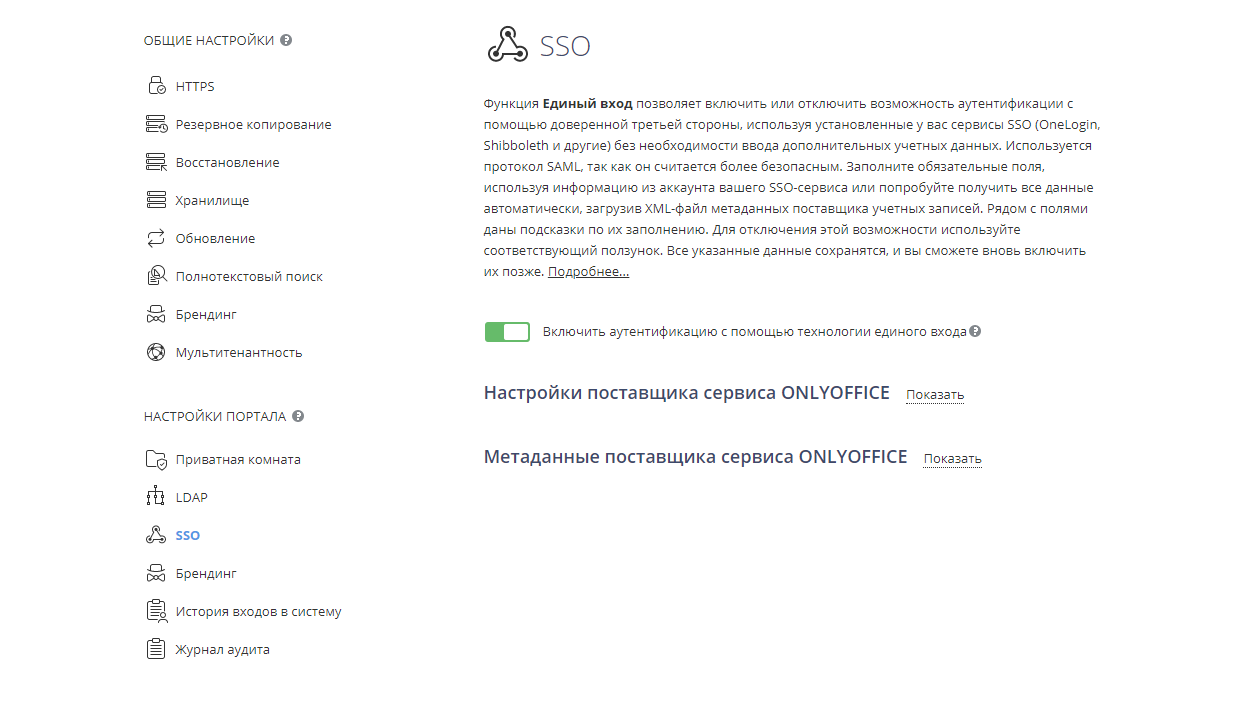Click the LDAP tree icon
Image resolution: width=1240 pixels, height=708 pixels.
coord(156,497)
